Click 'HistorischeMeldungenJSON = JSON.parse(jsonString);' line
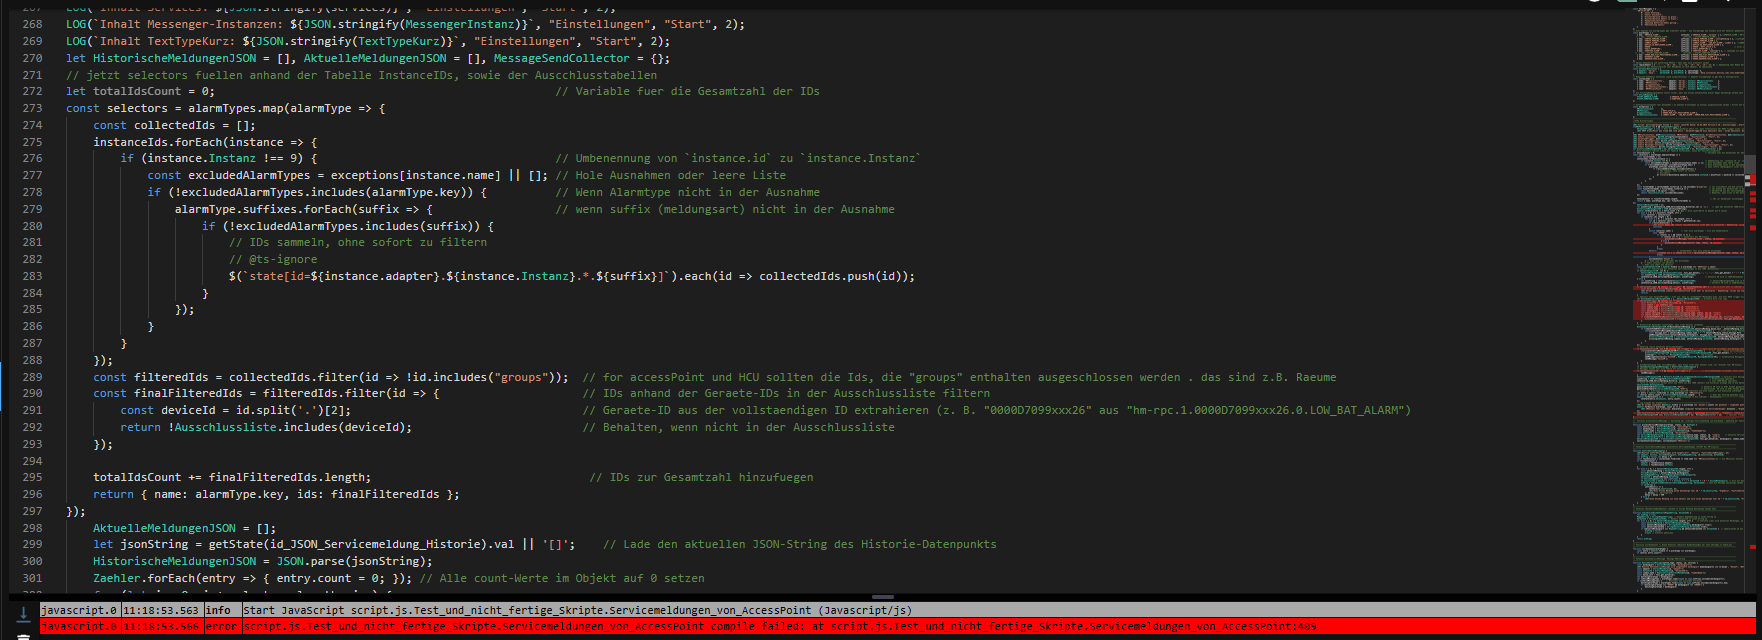The width and height of the screenshot is (1762, 640). [x=263, y=561]
